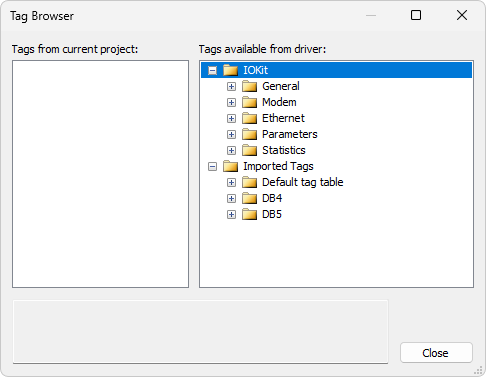Screen dimensions: 486x377
Task: Expand the DB4 node
Action: 231,198
